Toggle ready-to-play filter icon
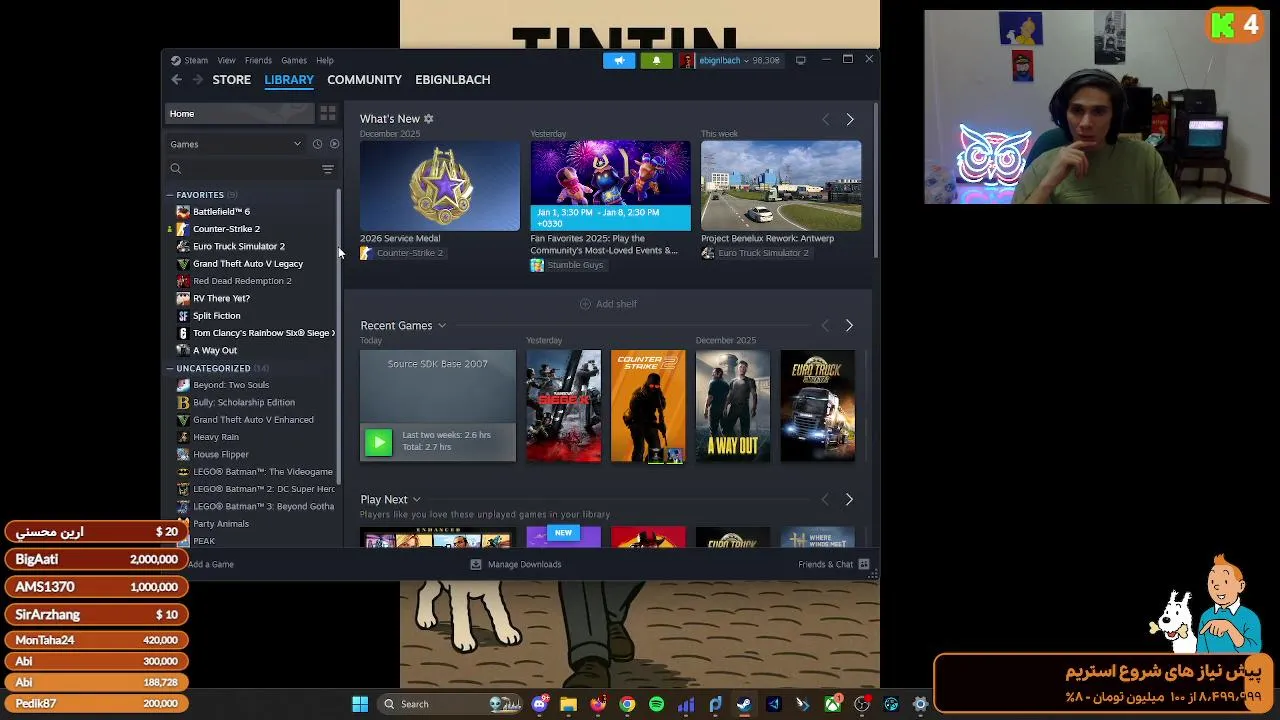This screenshot has height=720, width=1280. pos(334,144)
